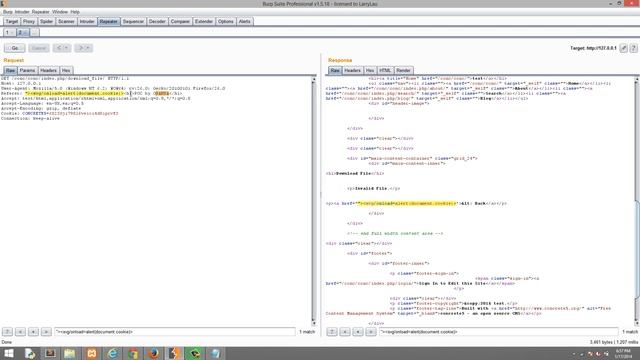Open the Windows Start button
Viewport: 640px width, 360px height.
[9, 353]
